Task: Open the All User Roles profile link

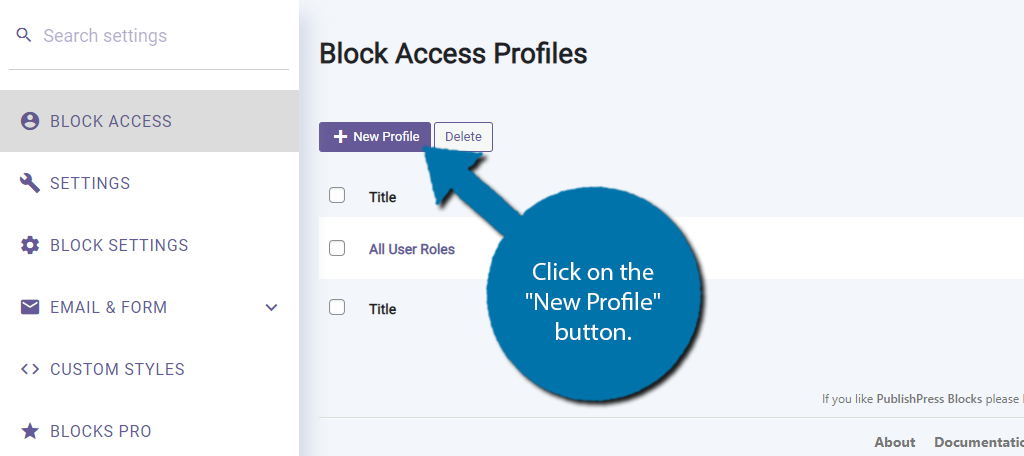Action: pyautogui.click(x=411, y=249)
